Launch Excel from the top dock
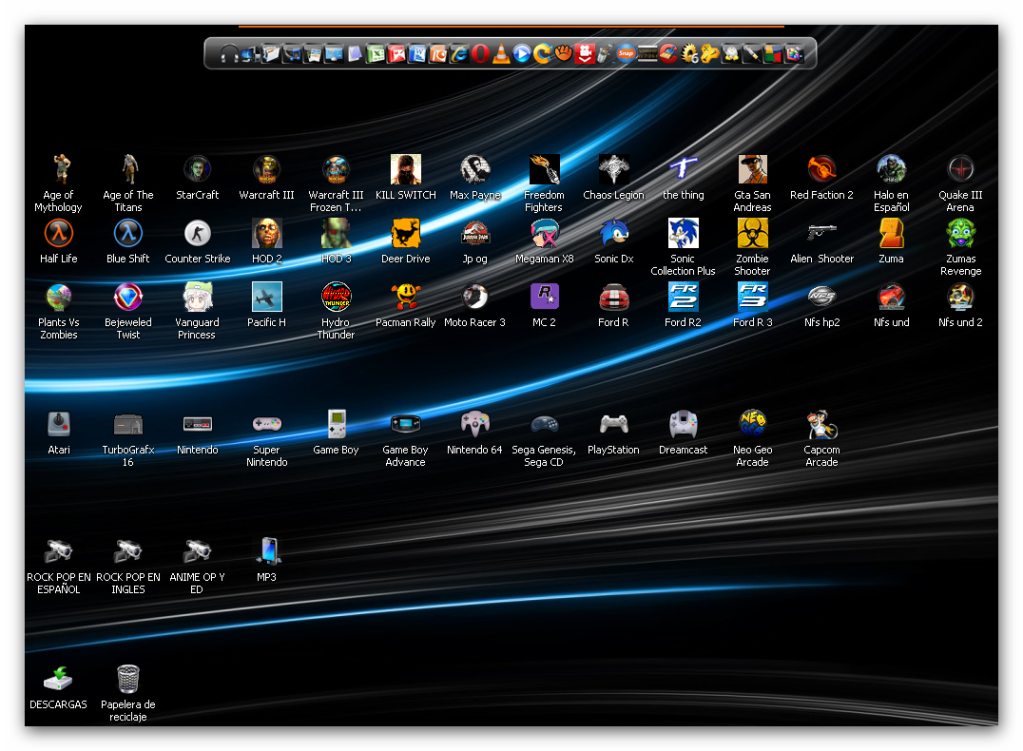Screen dimensions: 1023x751 (x=375, y=54)
